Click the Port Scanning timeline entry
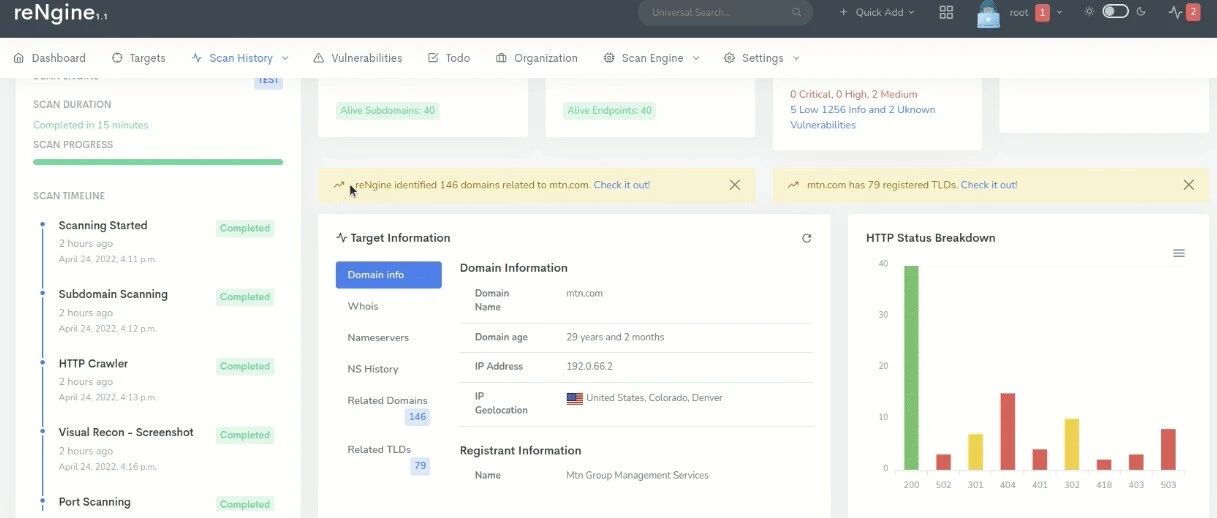The image size is (1217, 518). 95,502
